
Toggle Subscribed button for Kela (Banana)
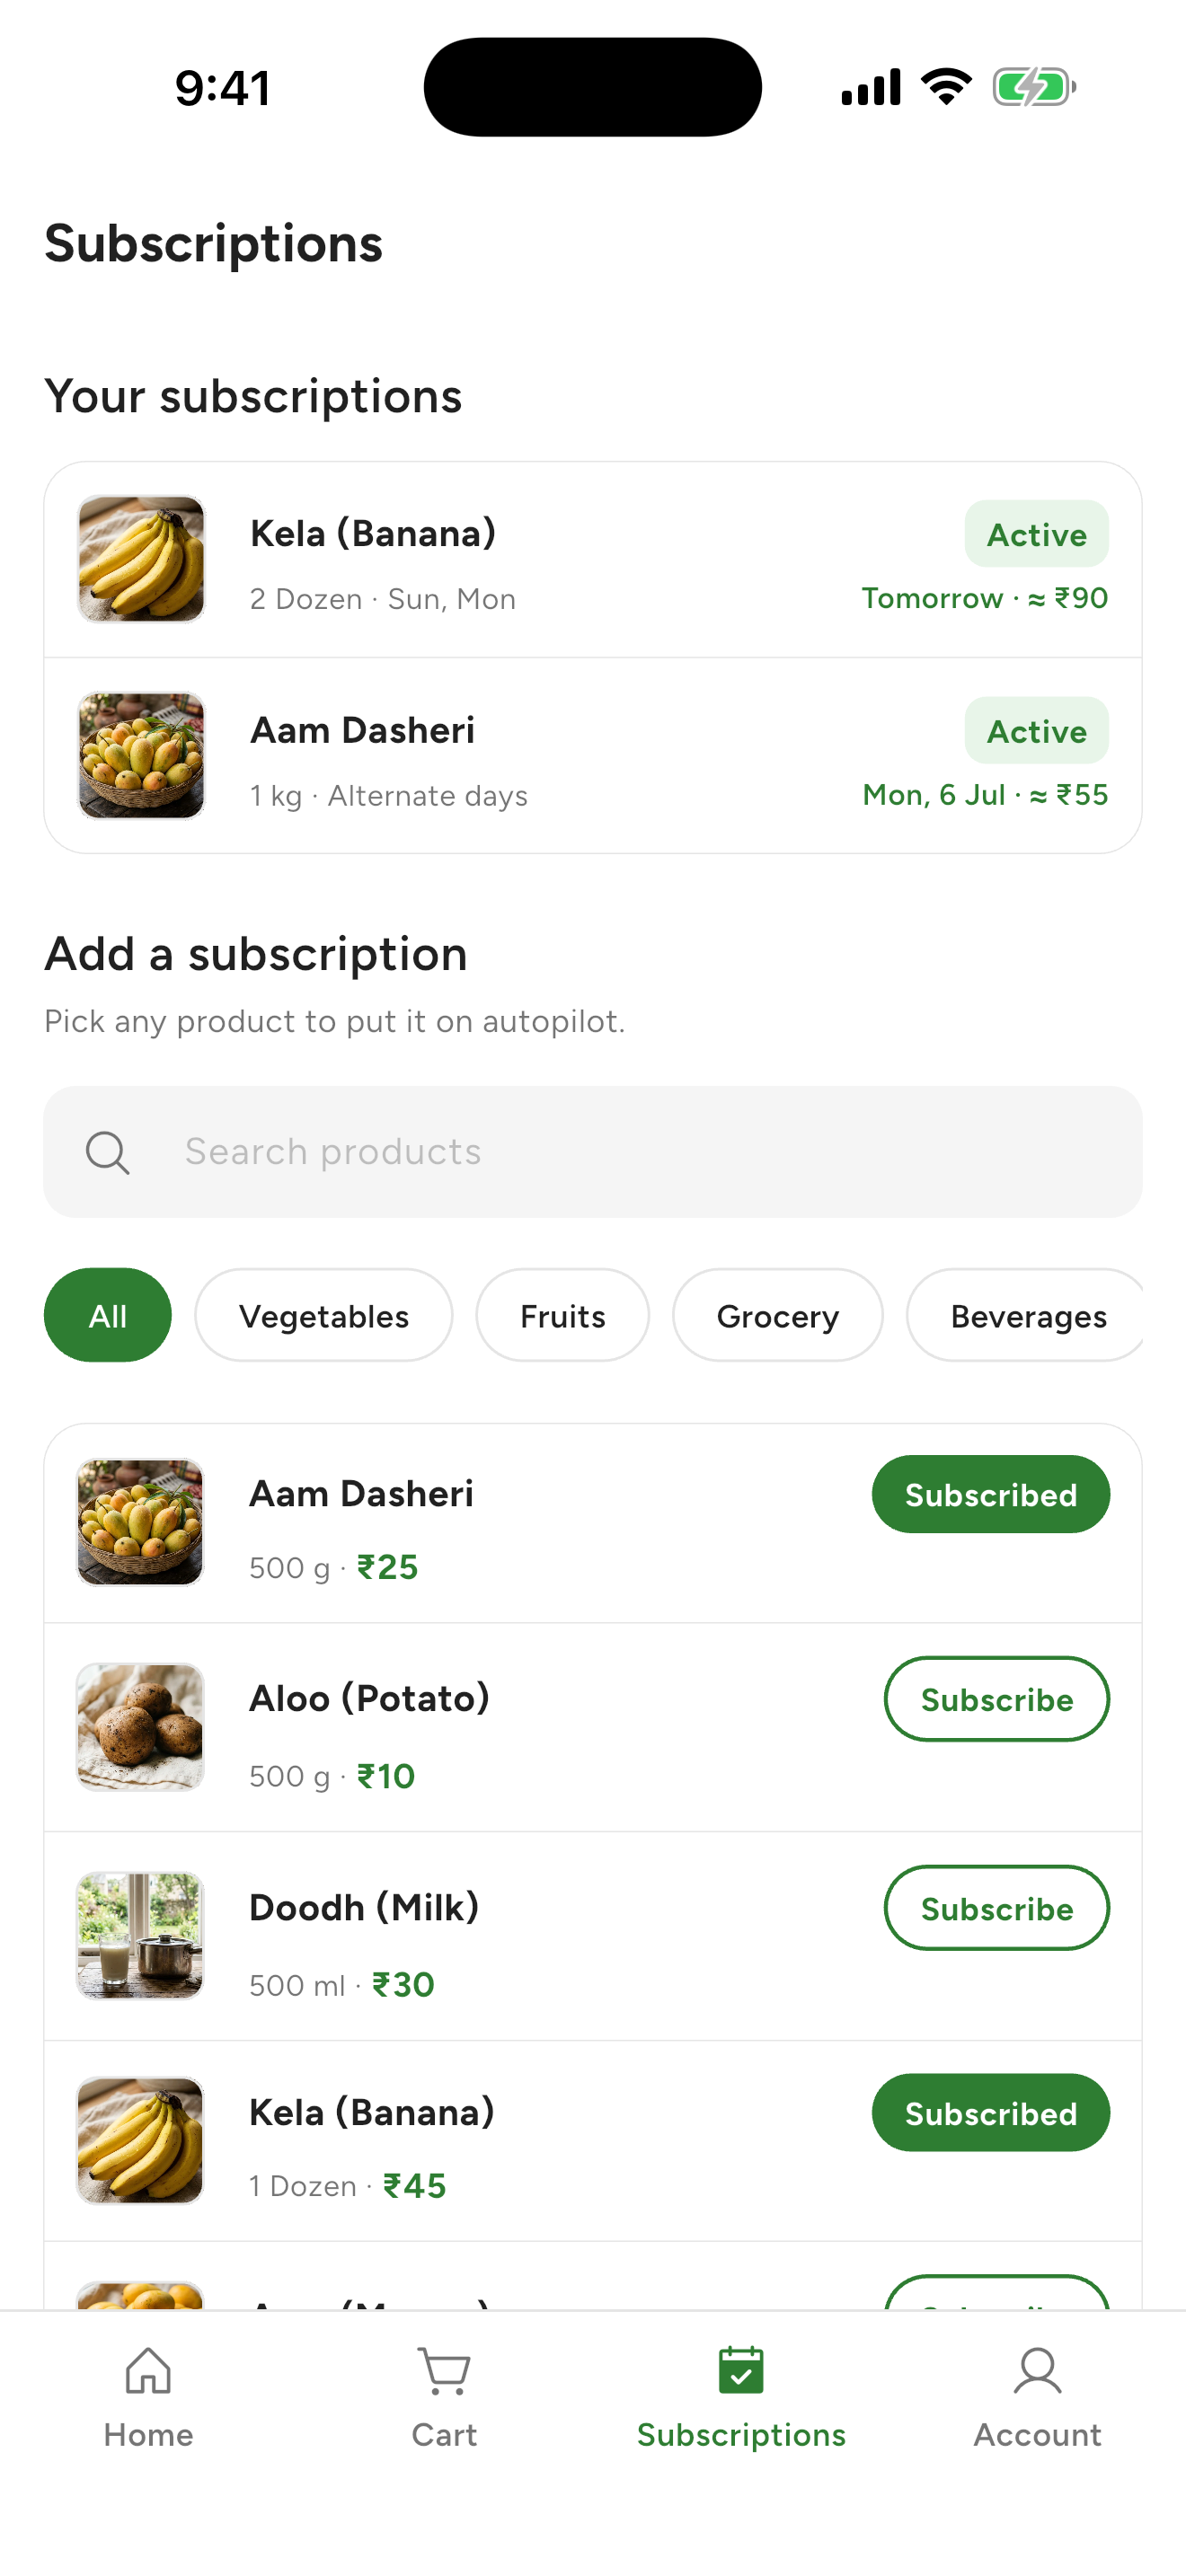pos(990,2112)
